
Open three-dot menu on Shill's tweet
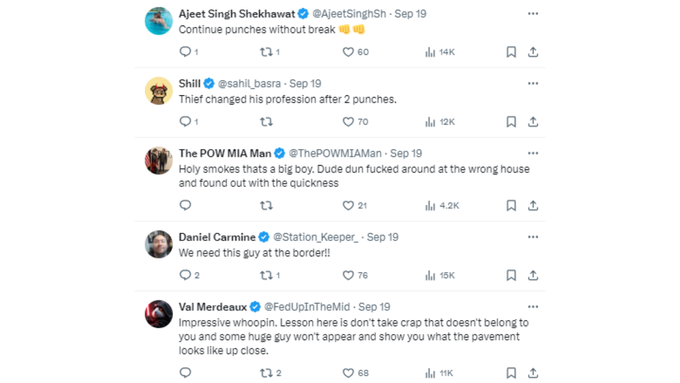pos(533,83)
